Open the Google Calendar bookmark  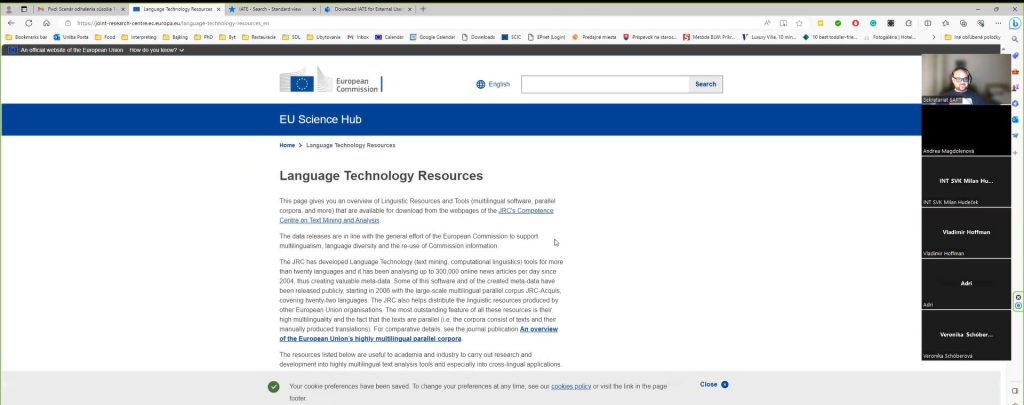click(x=432, y=37)
